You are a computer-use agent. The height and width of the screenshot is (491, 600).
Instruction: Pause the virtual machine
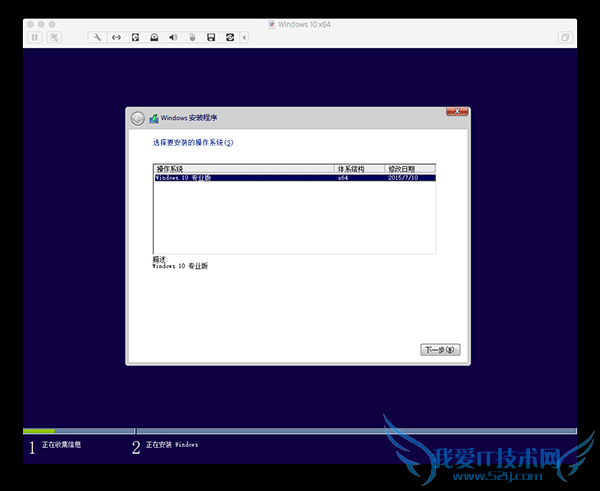pyautogui.click(x=34, y=37)
